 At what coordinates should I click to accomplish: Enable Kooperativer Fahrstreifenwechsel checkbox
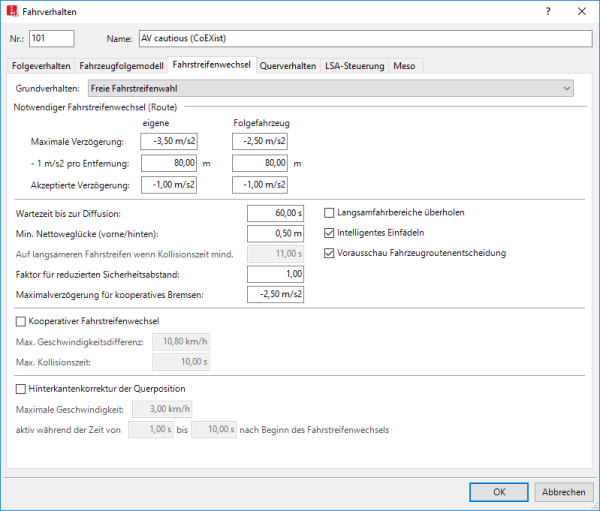pos(22,321)
